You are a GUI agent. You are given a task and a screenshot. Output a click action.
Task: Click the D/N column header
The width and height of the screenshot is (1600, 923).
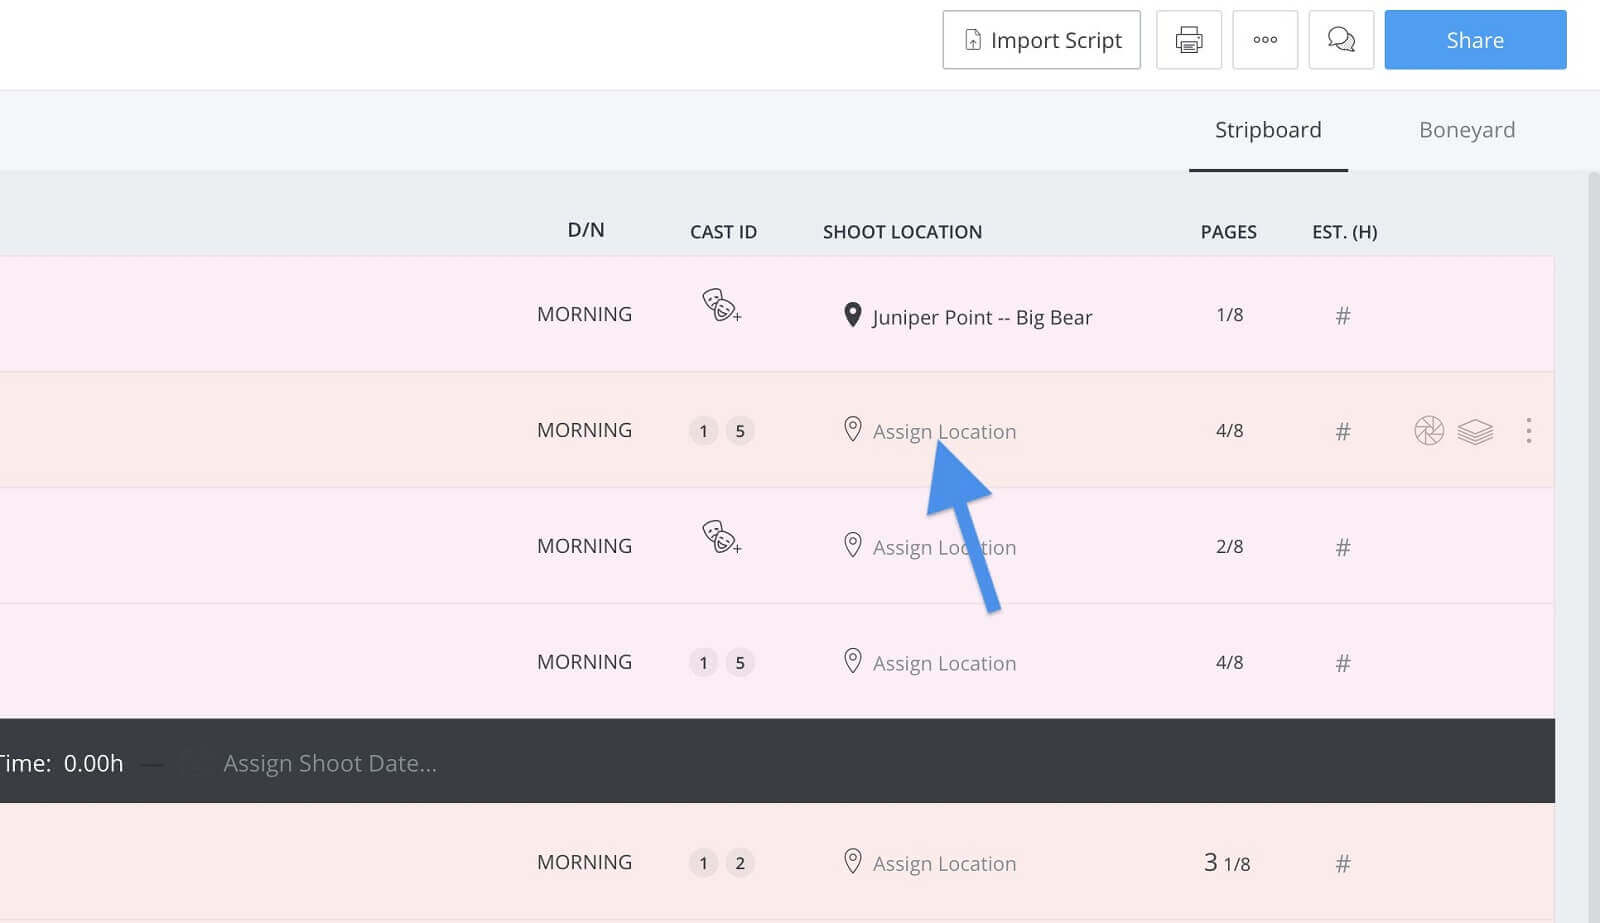click(x=586, y=230)
